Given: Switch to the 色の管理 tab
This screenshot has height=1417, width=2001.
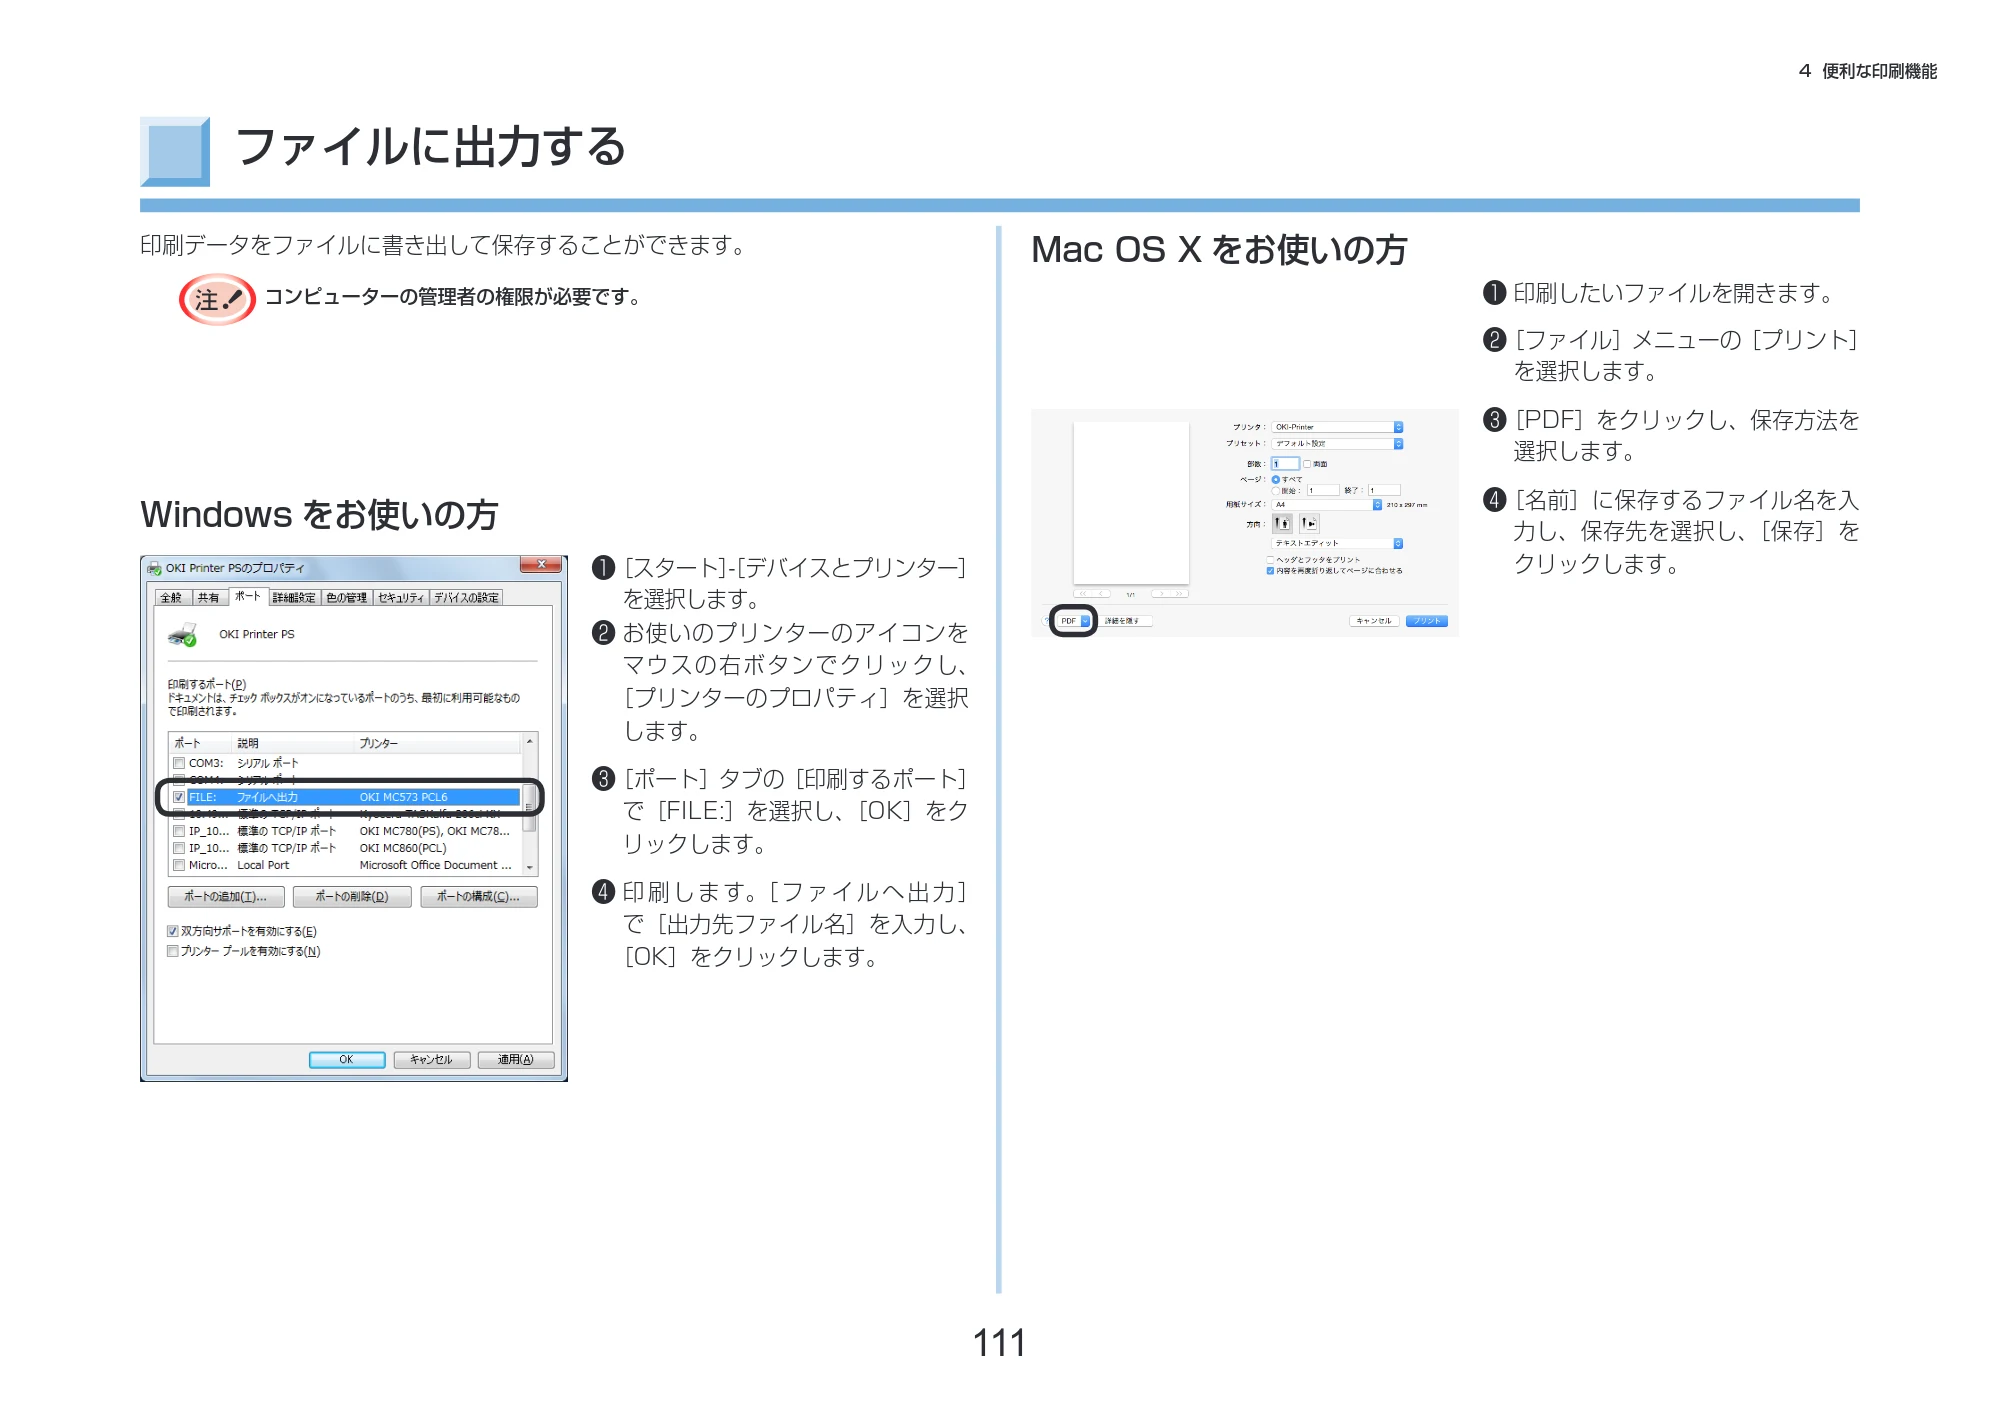Looking at the screenshot, I should [x=346, y=598].
